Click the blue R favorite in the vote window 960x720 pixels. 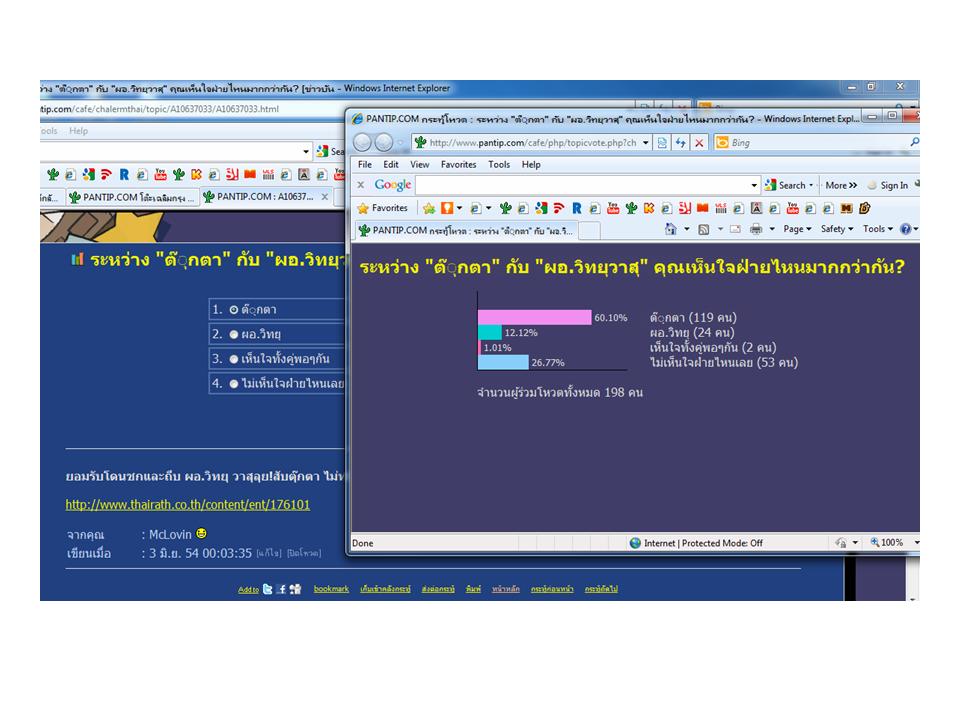point(577,208)
